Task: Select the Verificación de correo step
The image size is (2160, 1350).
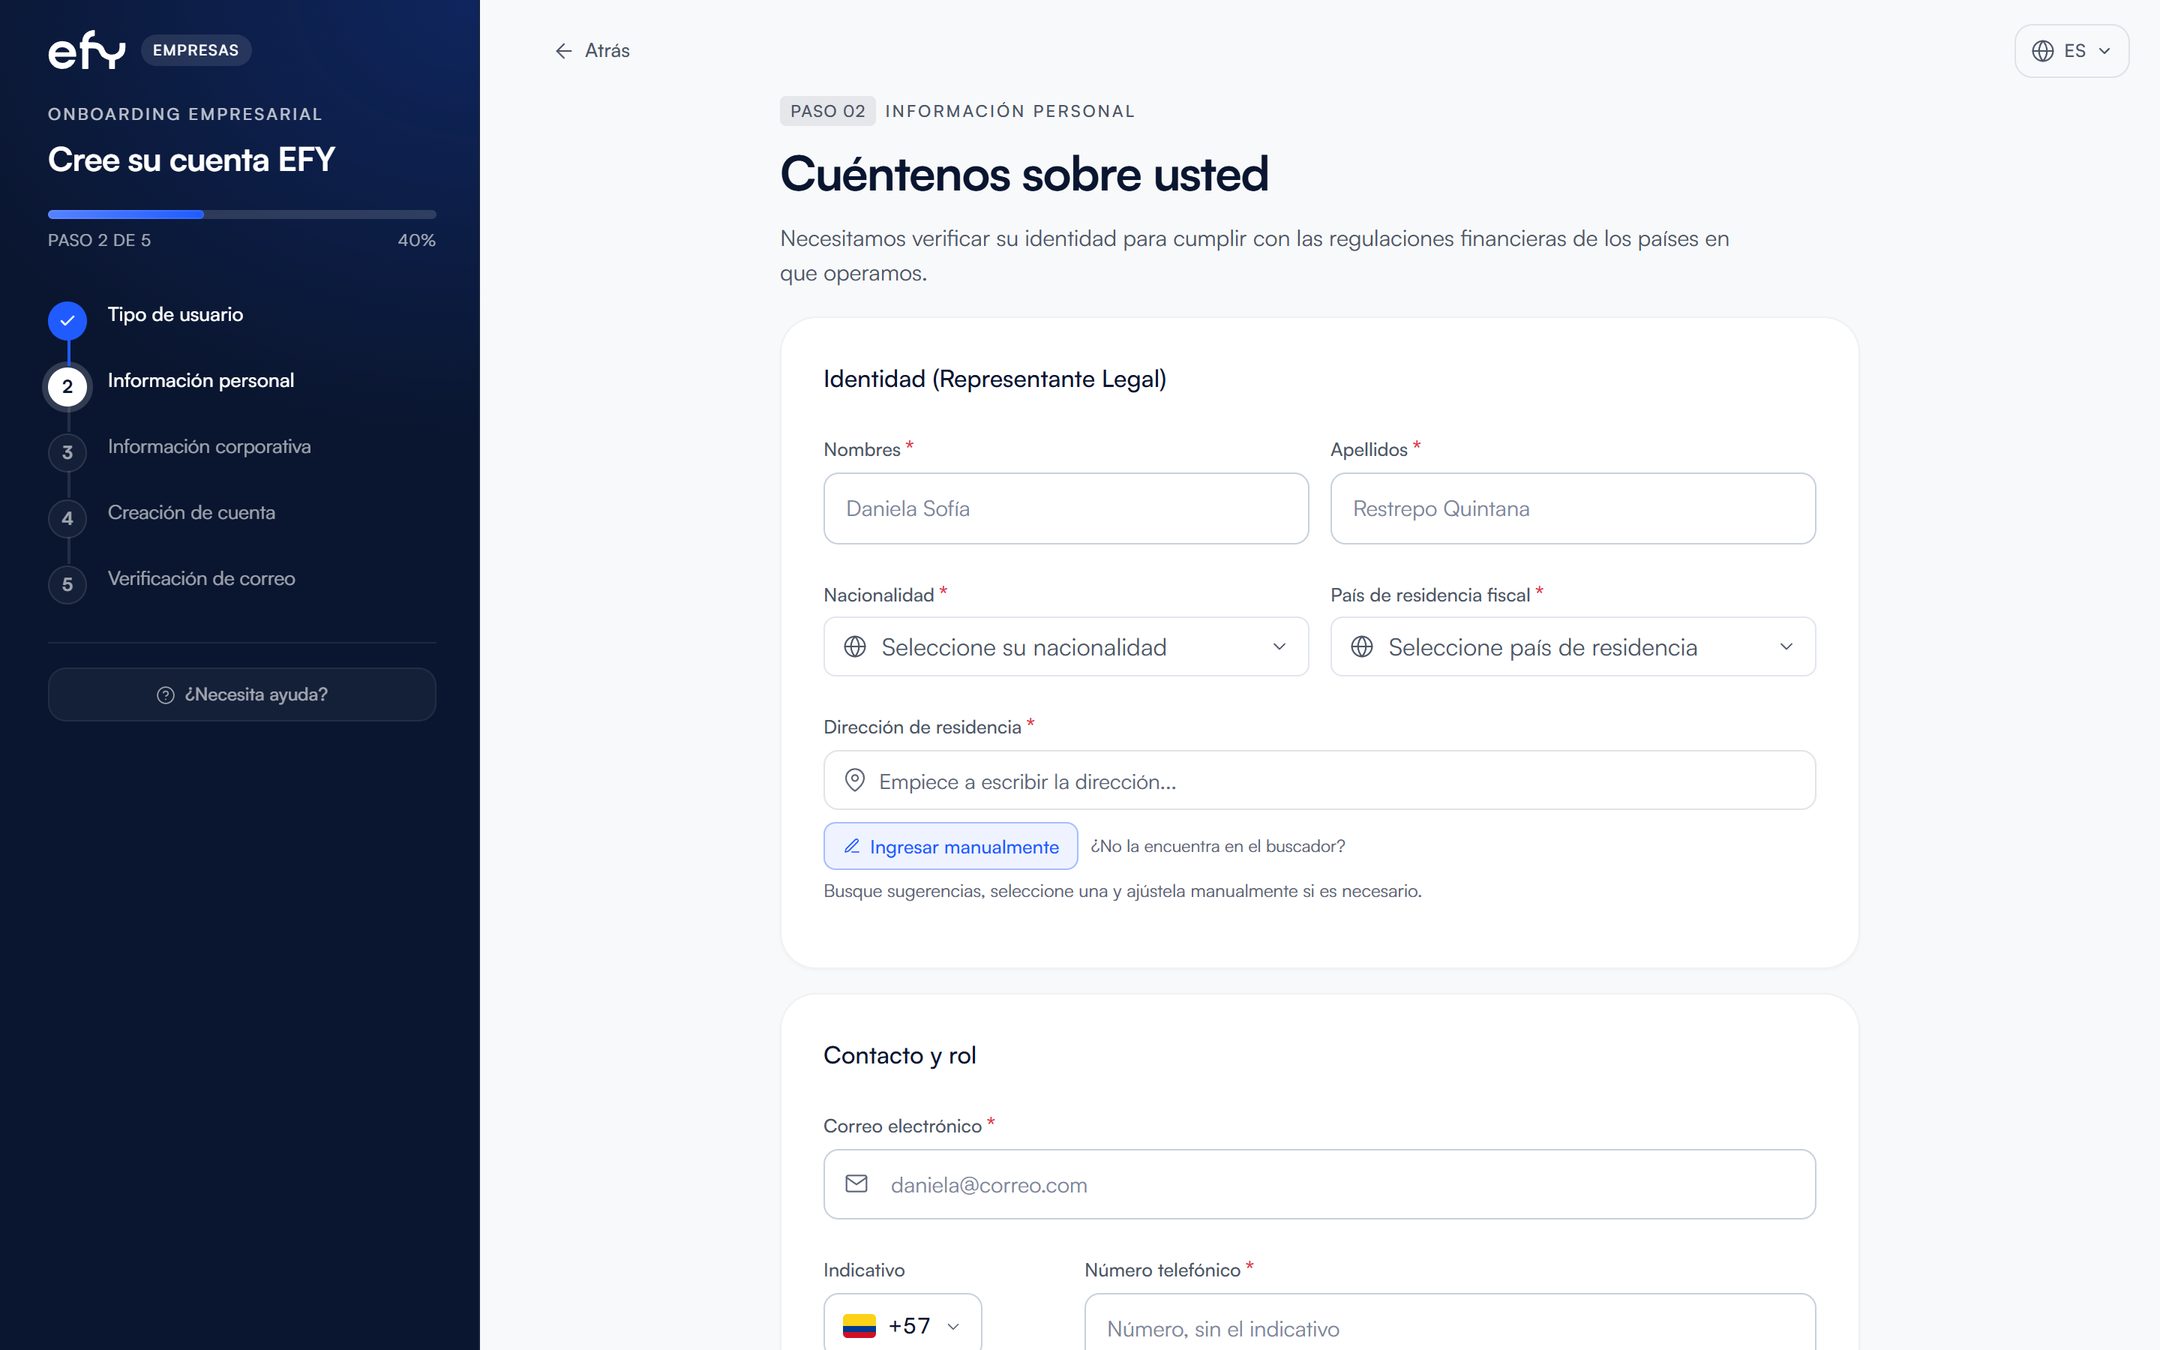Action: point(201,578)
